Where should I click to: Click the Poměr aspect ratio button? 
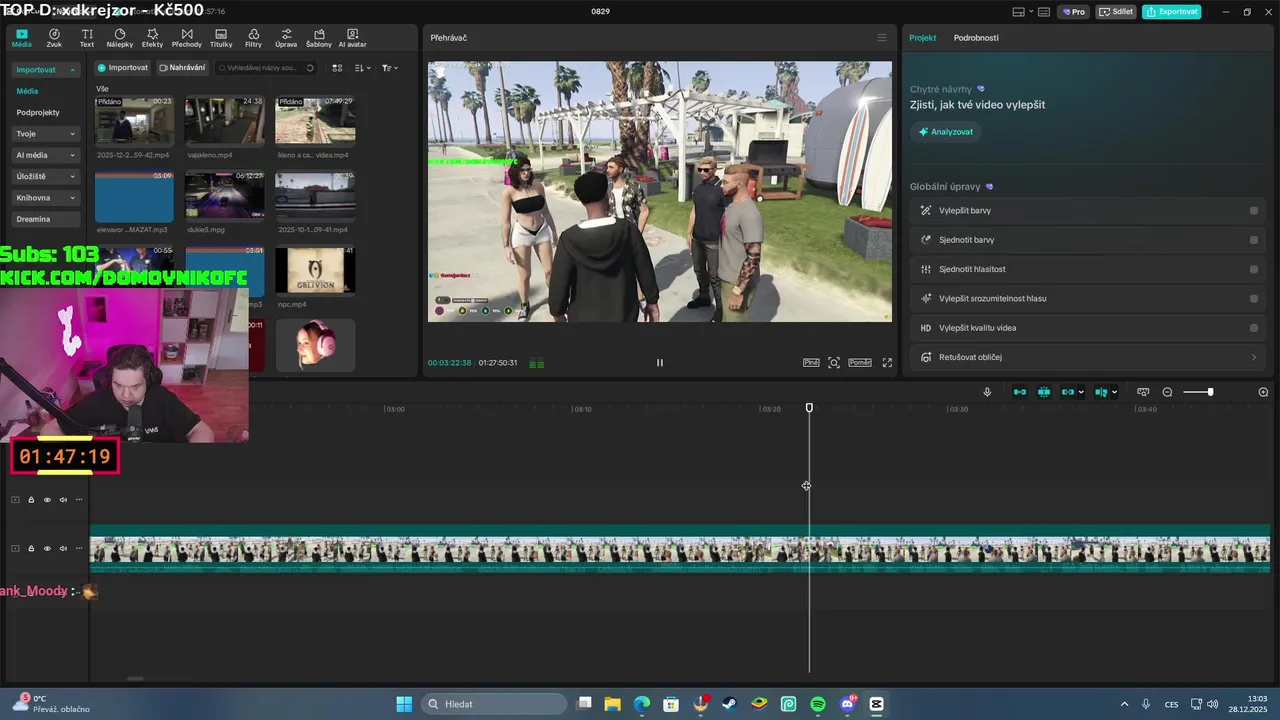(860, 363)
